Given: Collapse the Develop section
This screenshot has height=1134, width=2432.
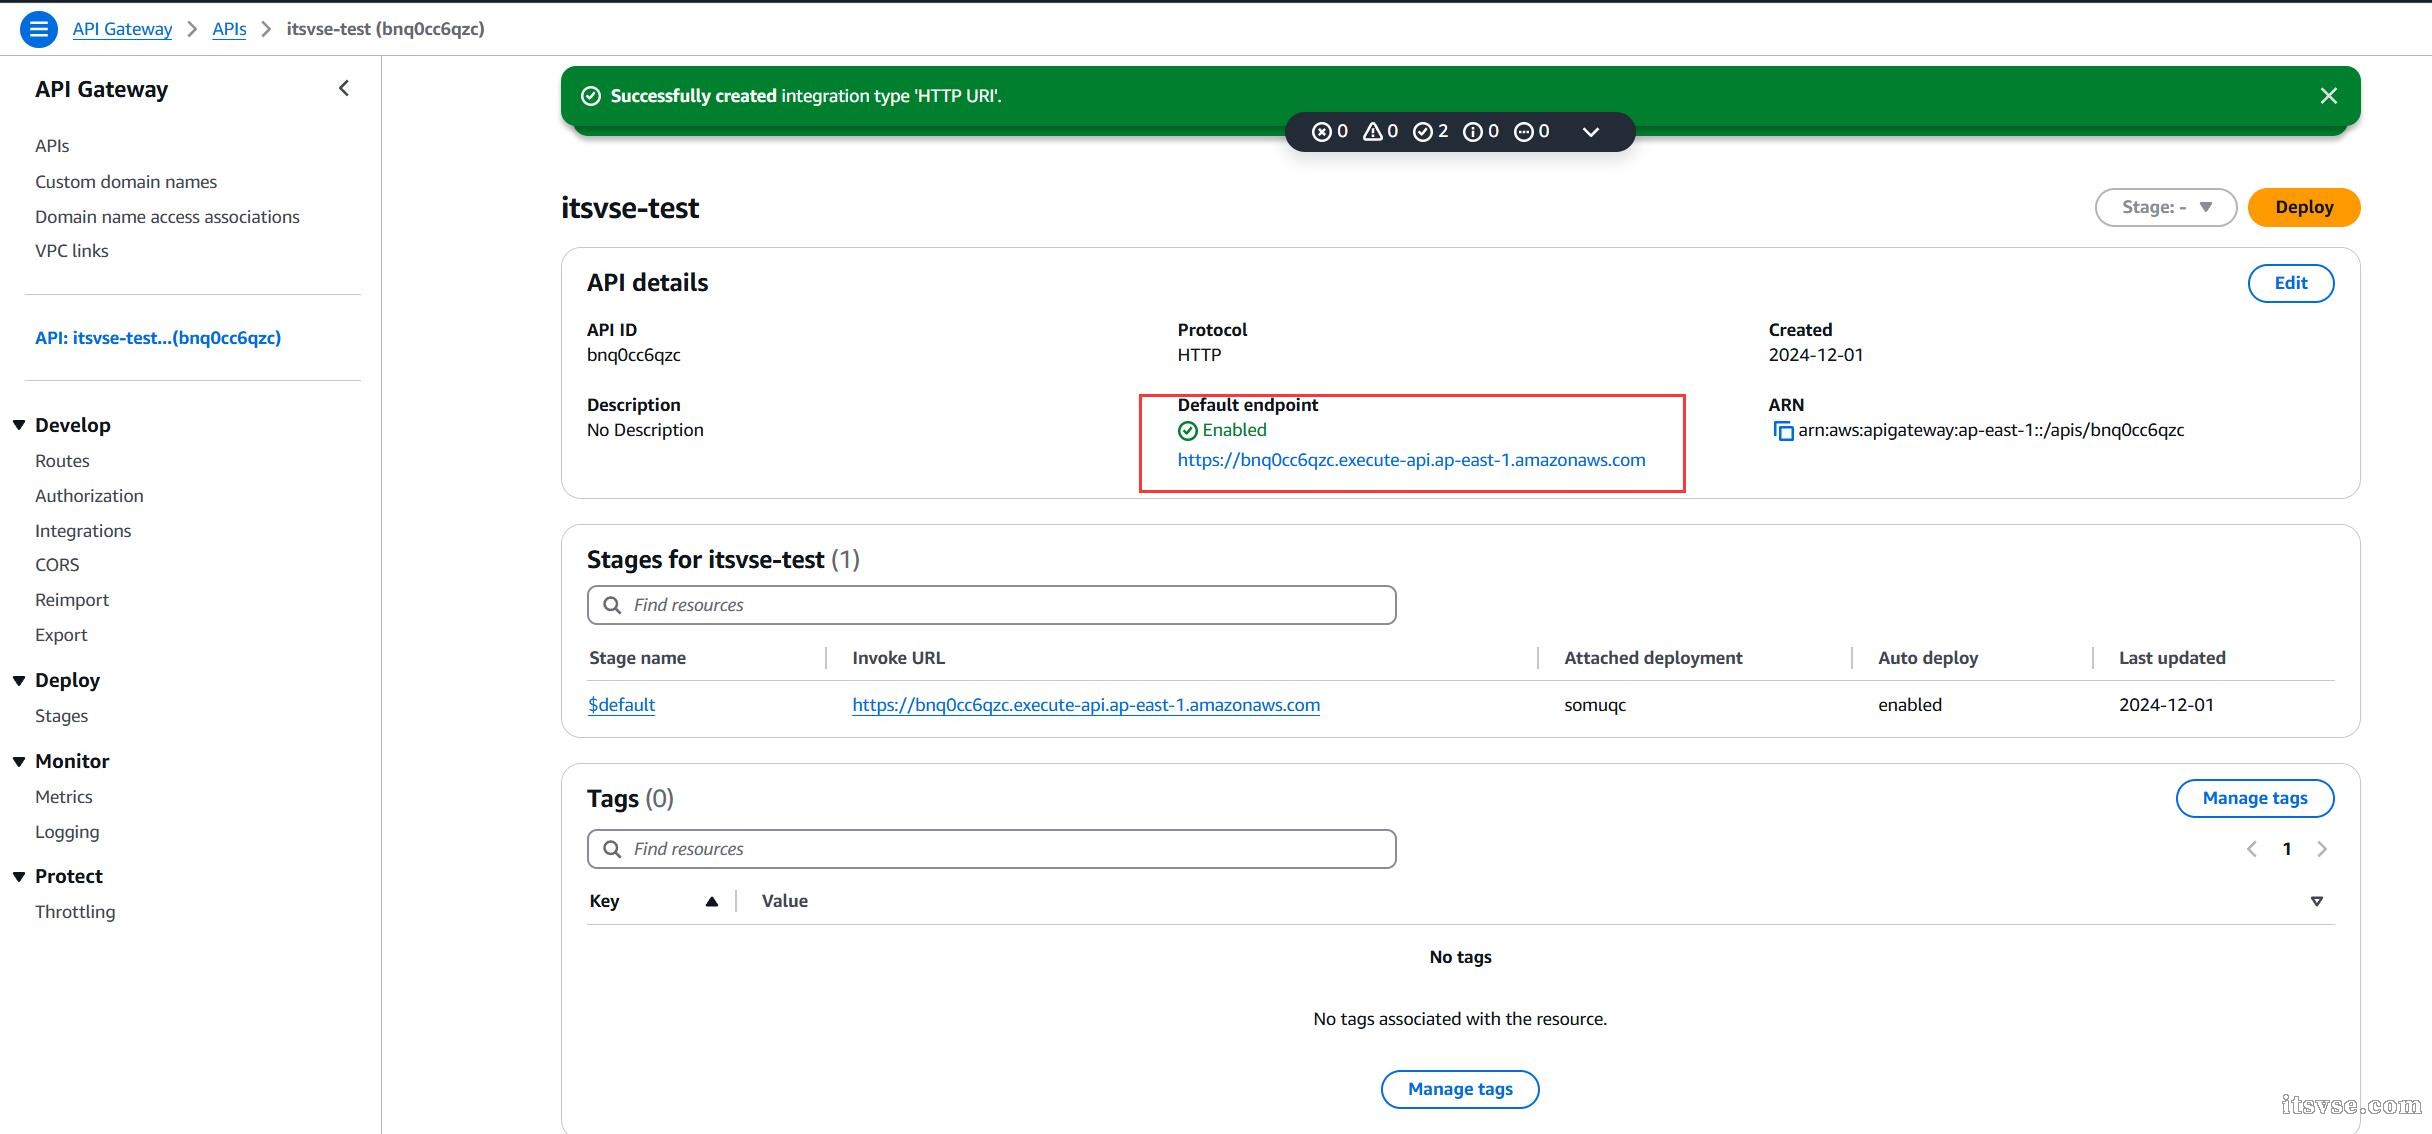Looking at the screenshot, I should 19,425.
